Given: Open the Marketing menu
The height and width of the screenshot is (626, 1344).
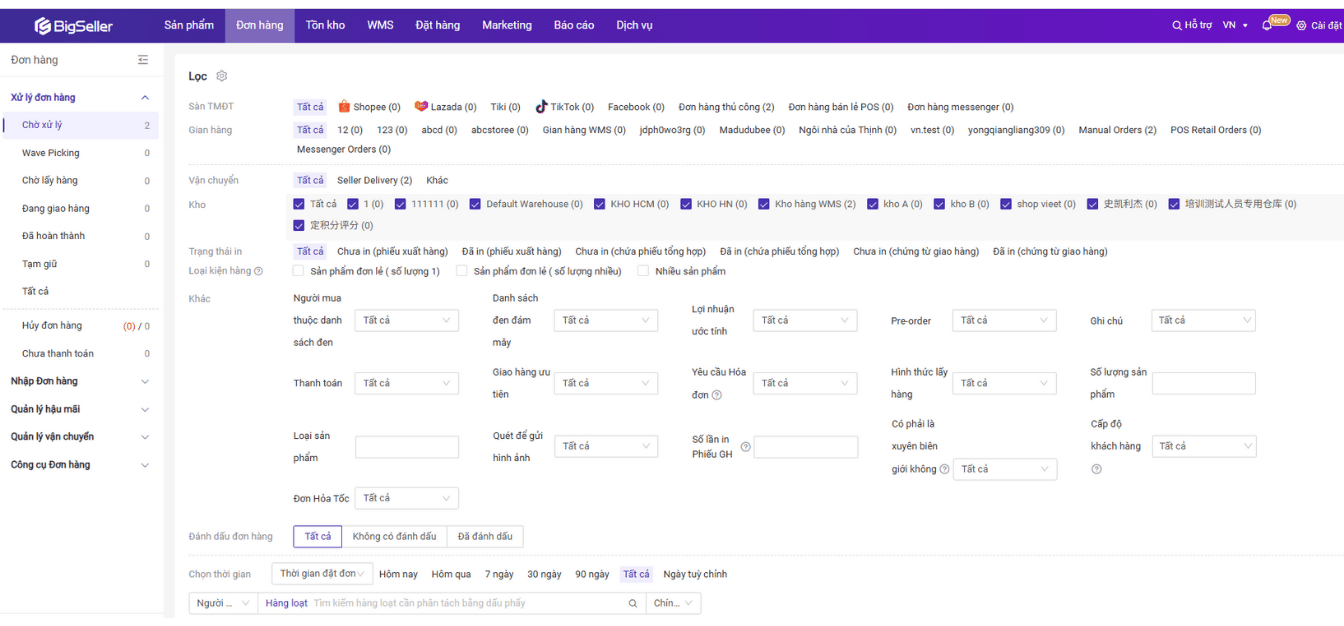Looking at the screenshot, I should click(x=507, y=25).
